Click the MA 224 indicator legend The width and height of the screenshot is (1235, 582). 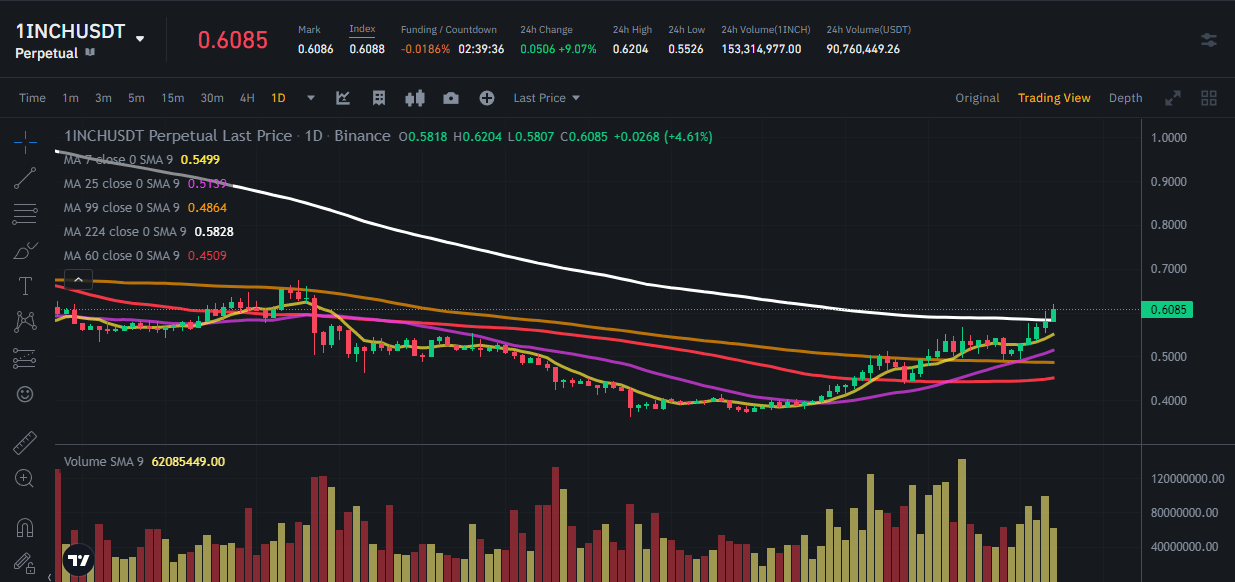(149, 231)
